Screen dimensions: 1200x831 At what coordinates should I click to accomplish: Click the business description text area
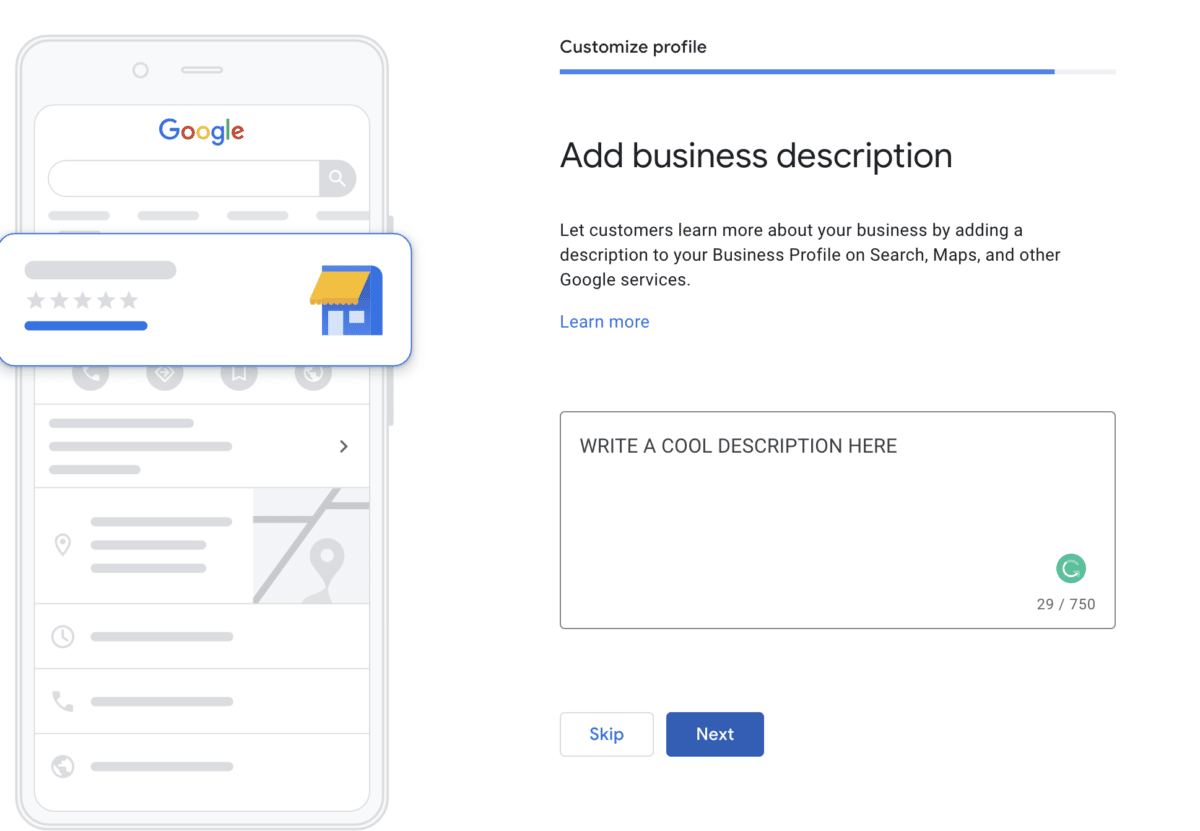point(837,520)
